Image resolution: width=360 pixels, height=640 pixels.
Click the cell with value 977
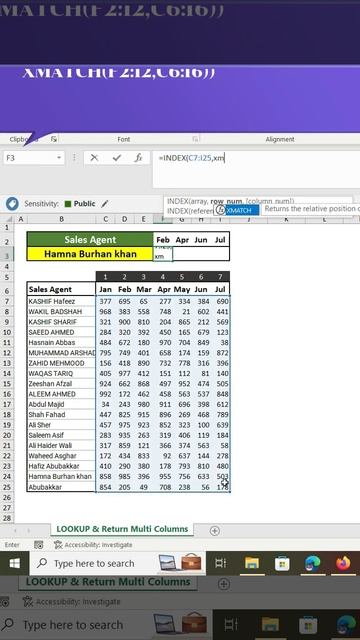(x=124, y=373)
